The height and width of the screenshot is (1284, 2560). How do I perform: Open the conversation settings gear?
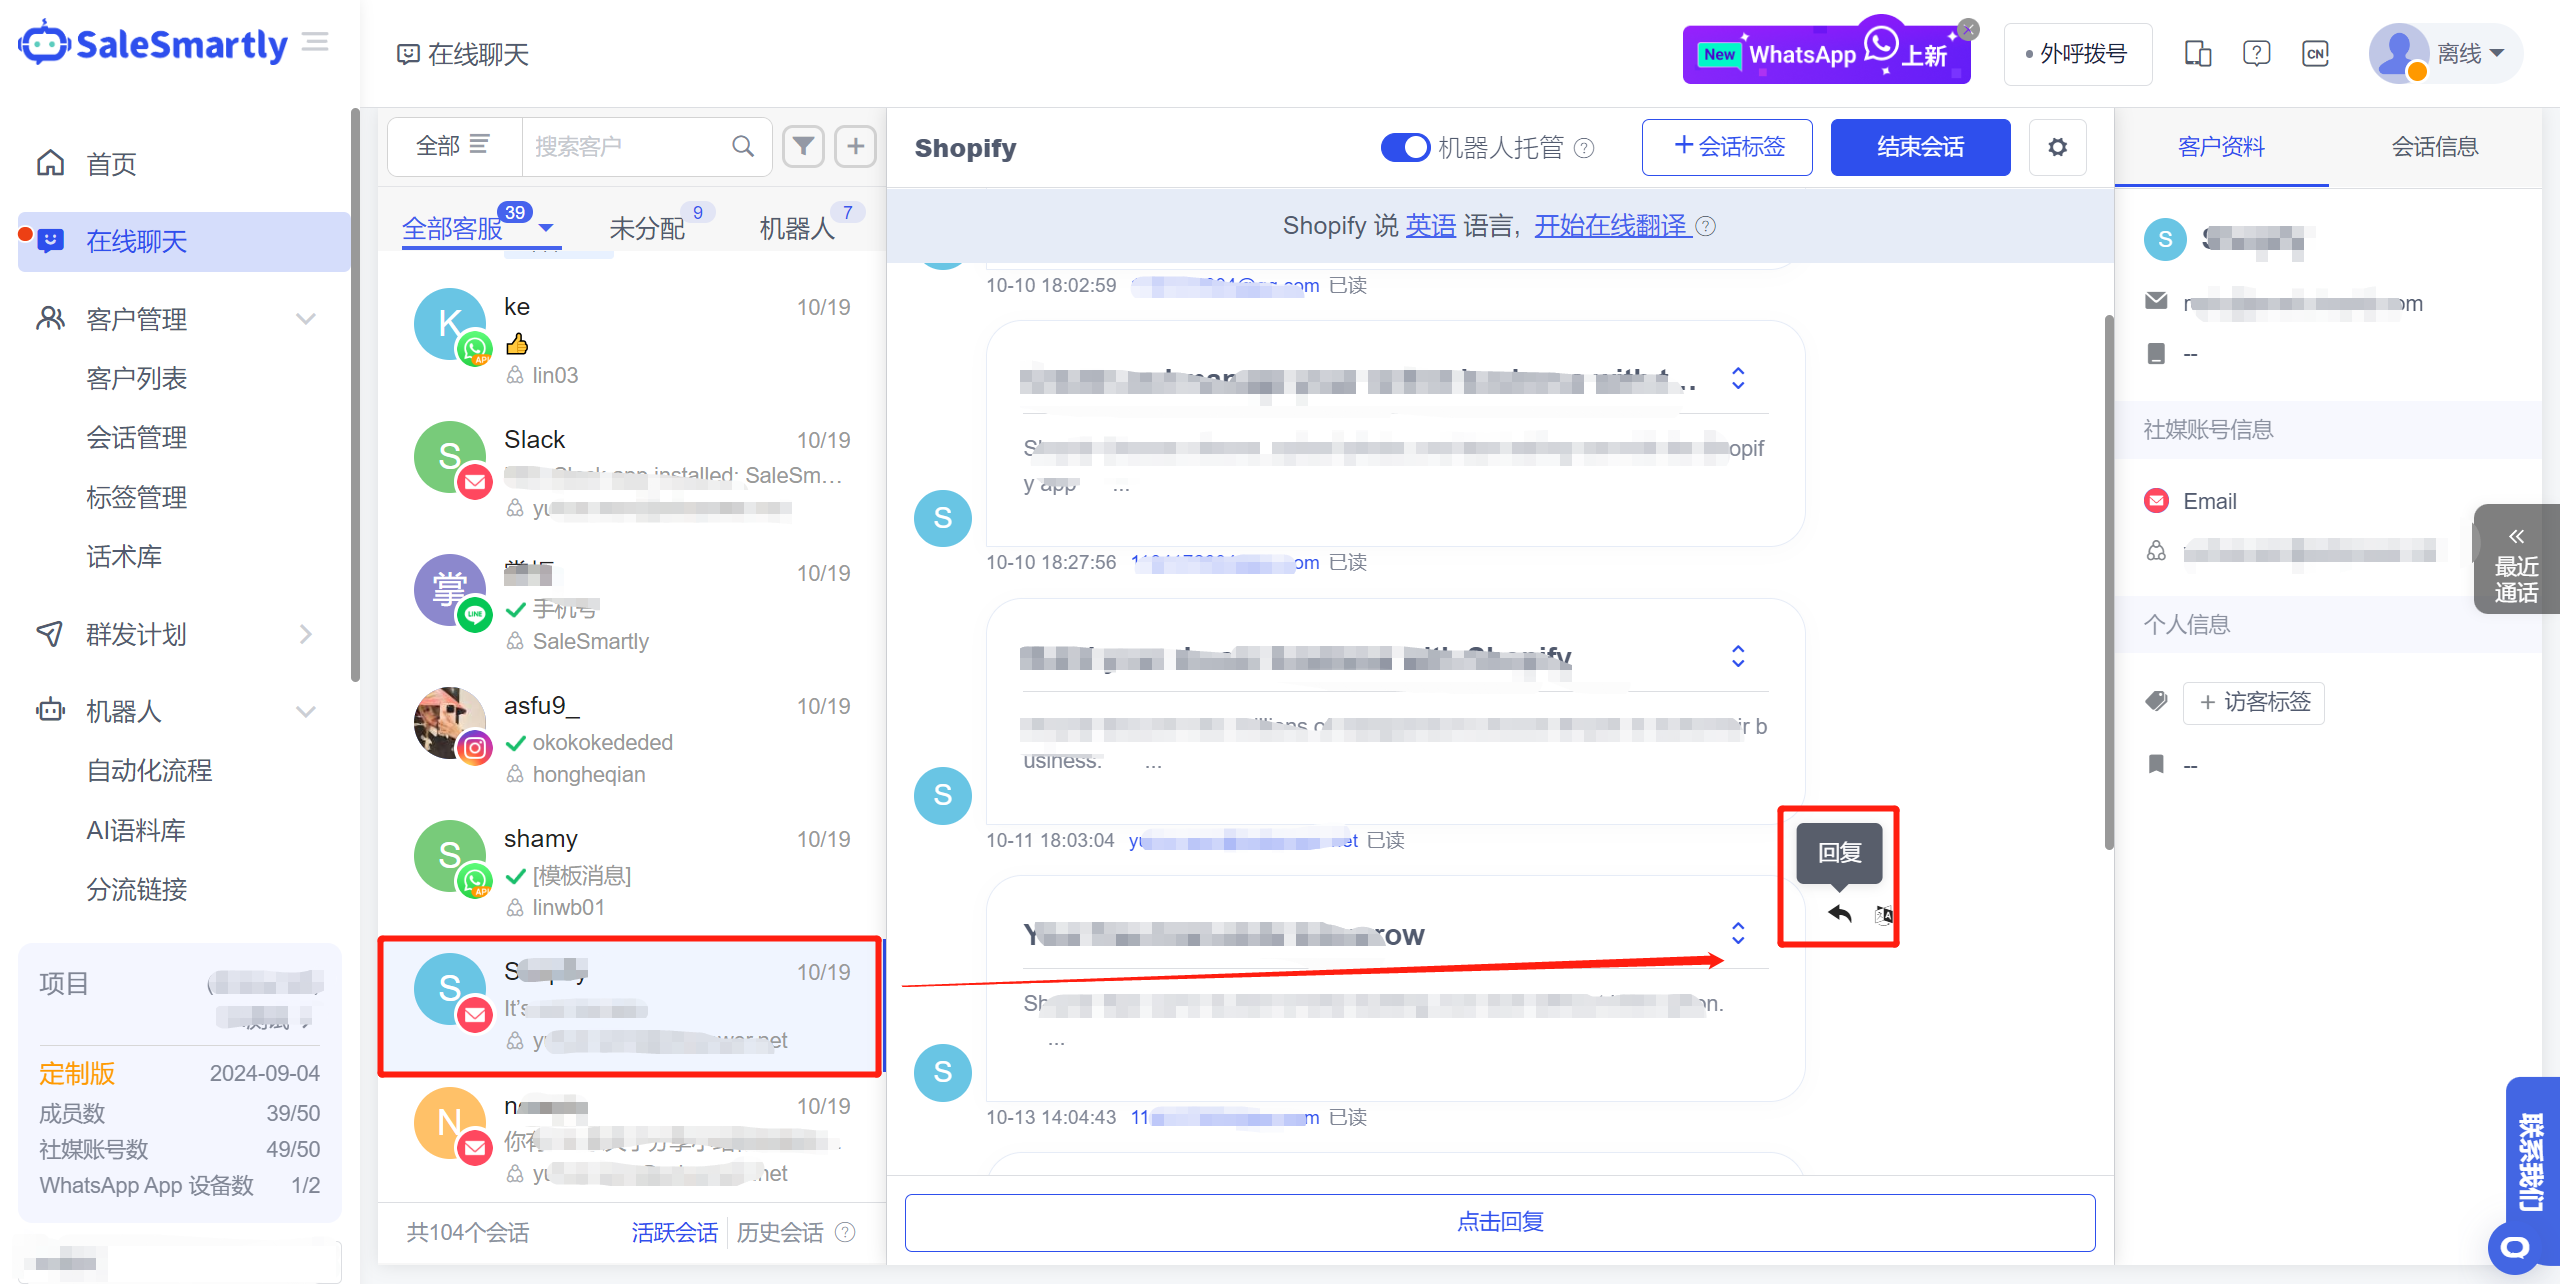[2057, 147]
